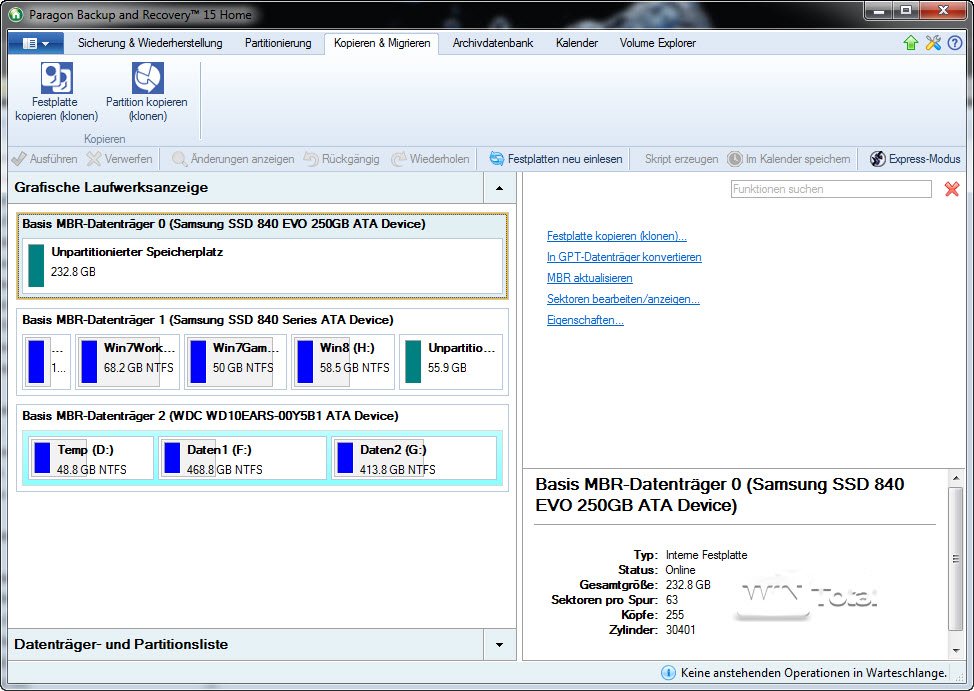Screen dimensions: 974x691
Task: Click Skript erzeugen
Action: click(681, 159)
